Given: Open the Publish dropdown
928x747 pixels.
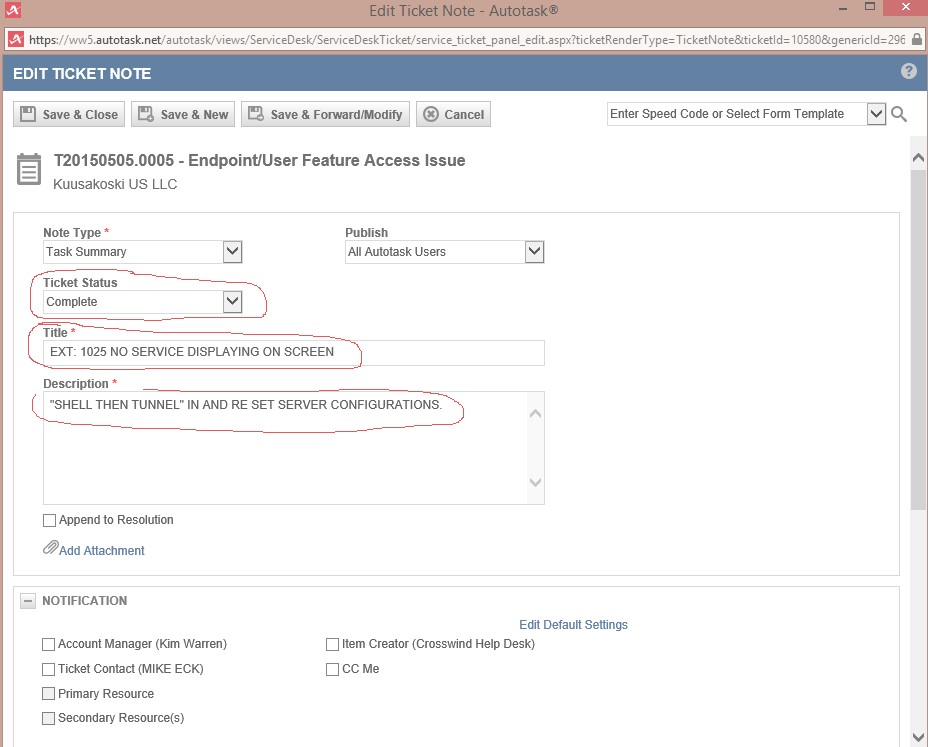Looking at the screenshot, I should (x=534, y=252).
